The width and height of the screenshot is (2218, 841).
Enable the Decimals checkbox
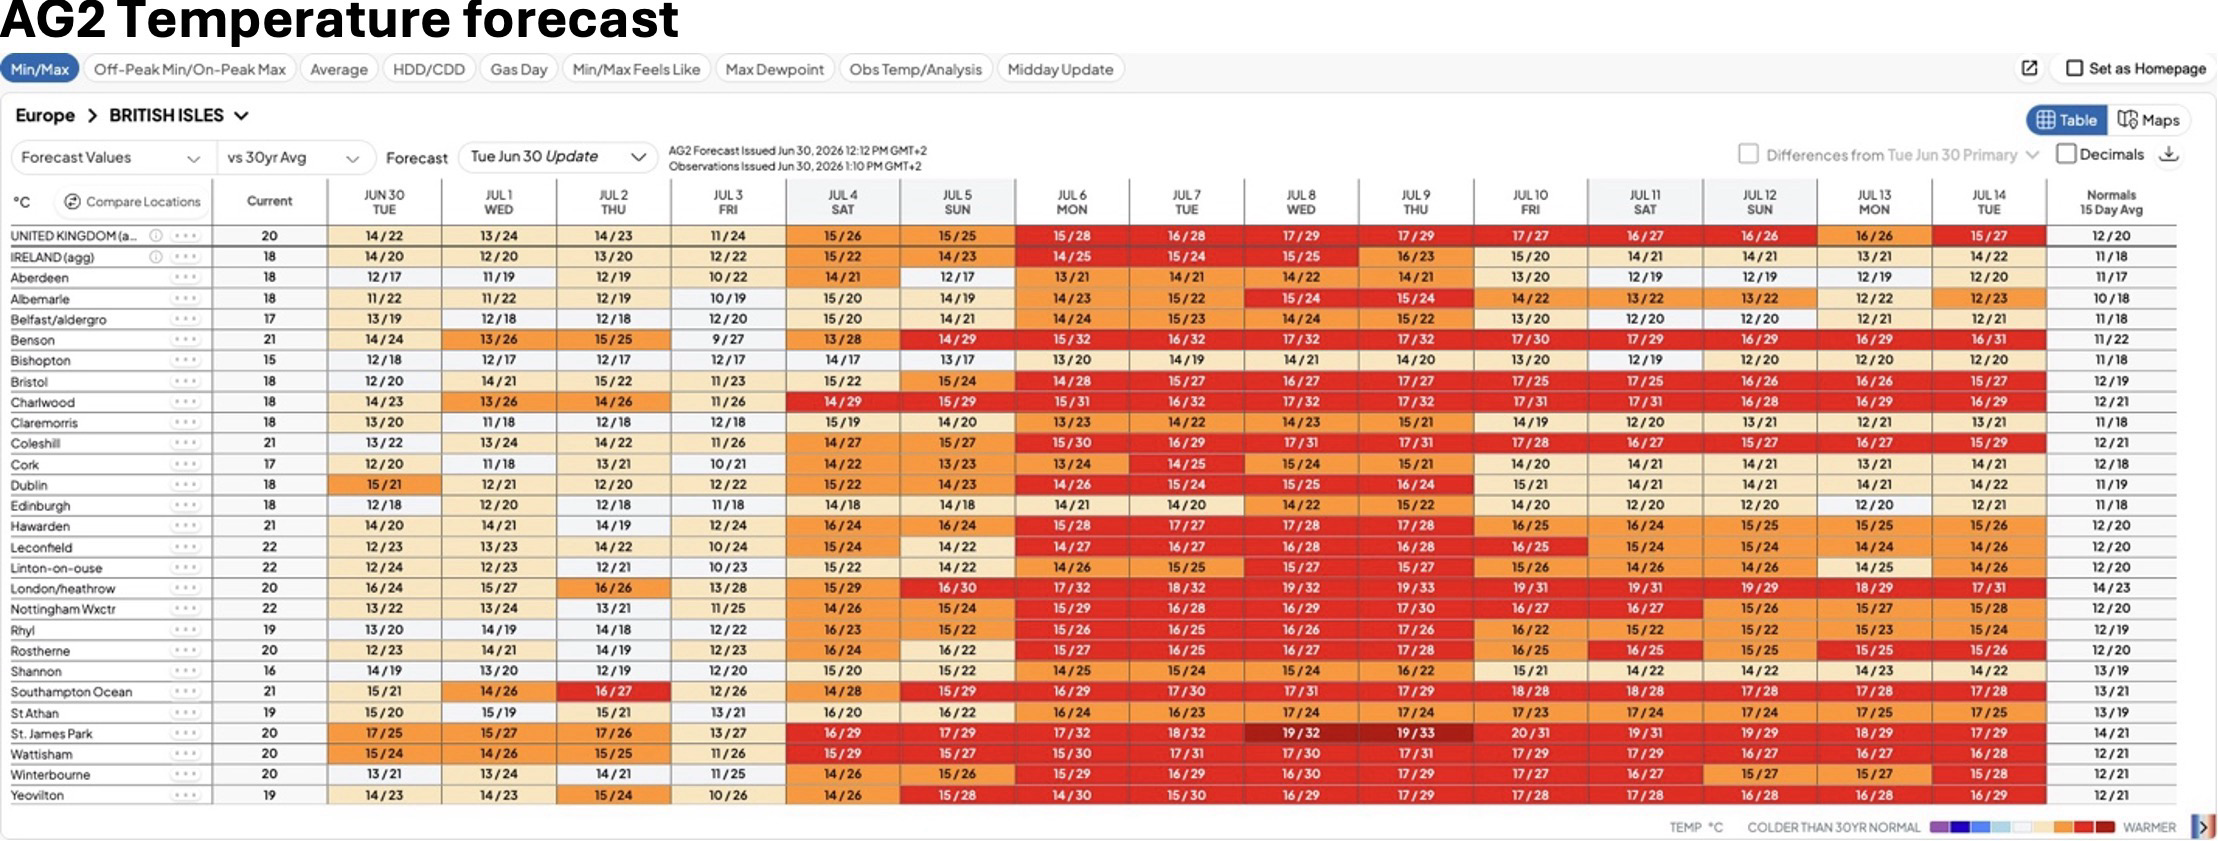tap(2066, 154)
